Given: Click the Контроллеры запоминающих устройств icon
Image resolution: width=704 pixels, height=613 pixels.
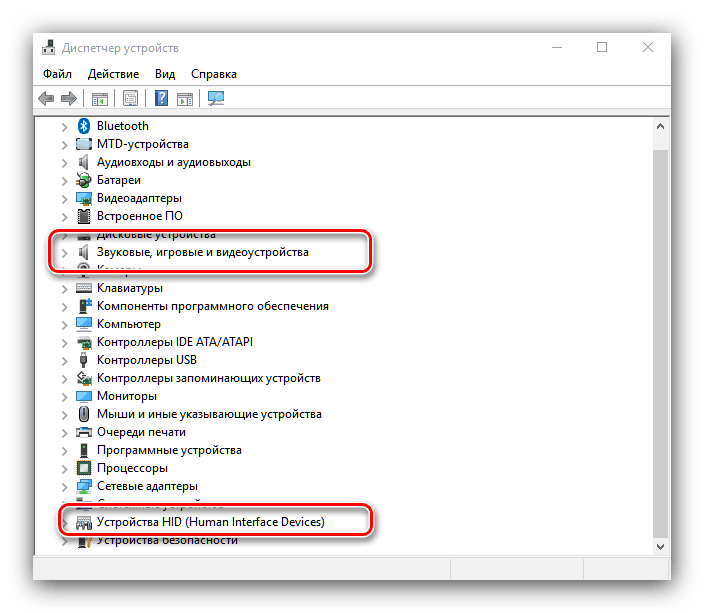Looking at the screenshot, I should 84,378.
